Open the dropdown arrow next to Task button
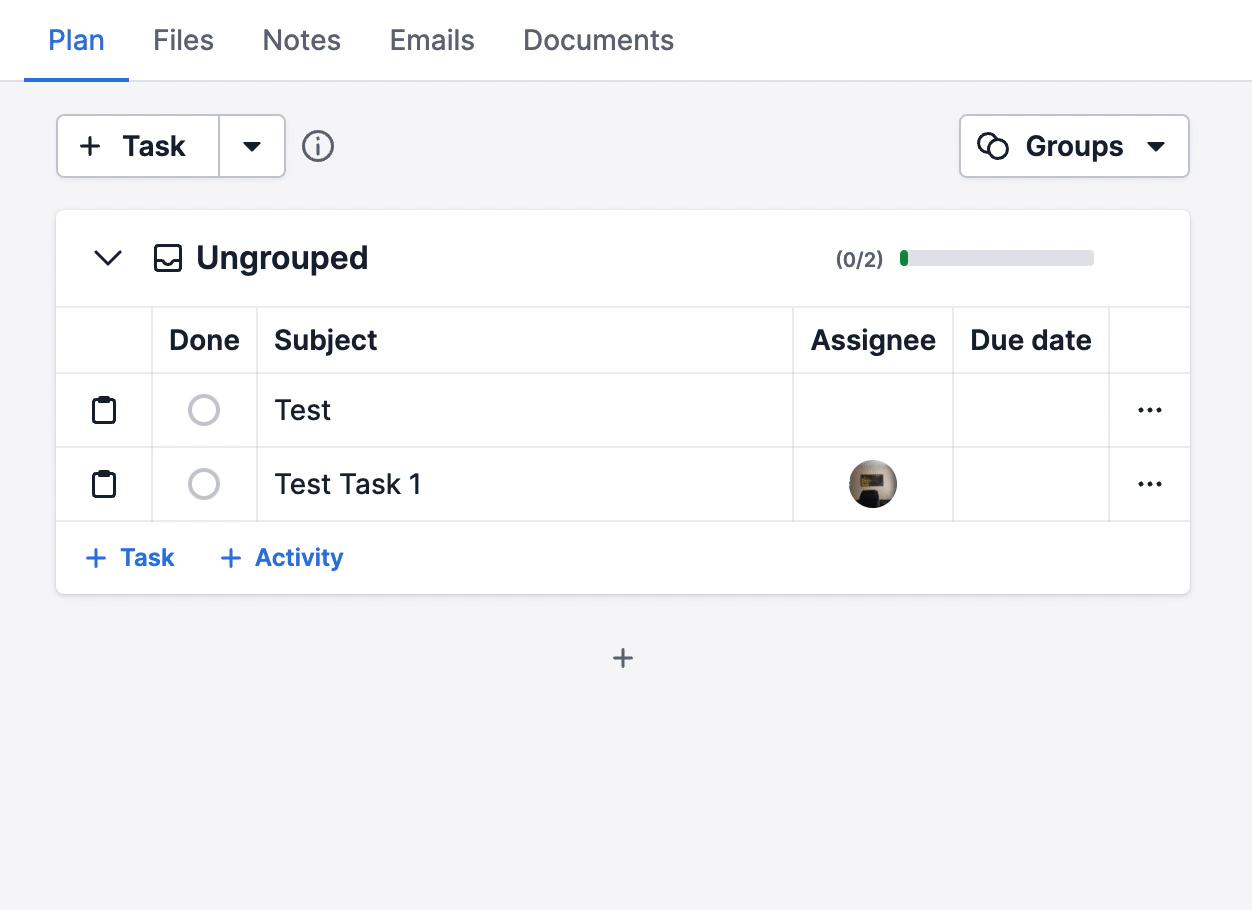Viewport: 1252px width, 910px height. 251,146
